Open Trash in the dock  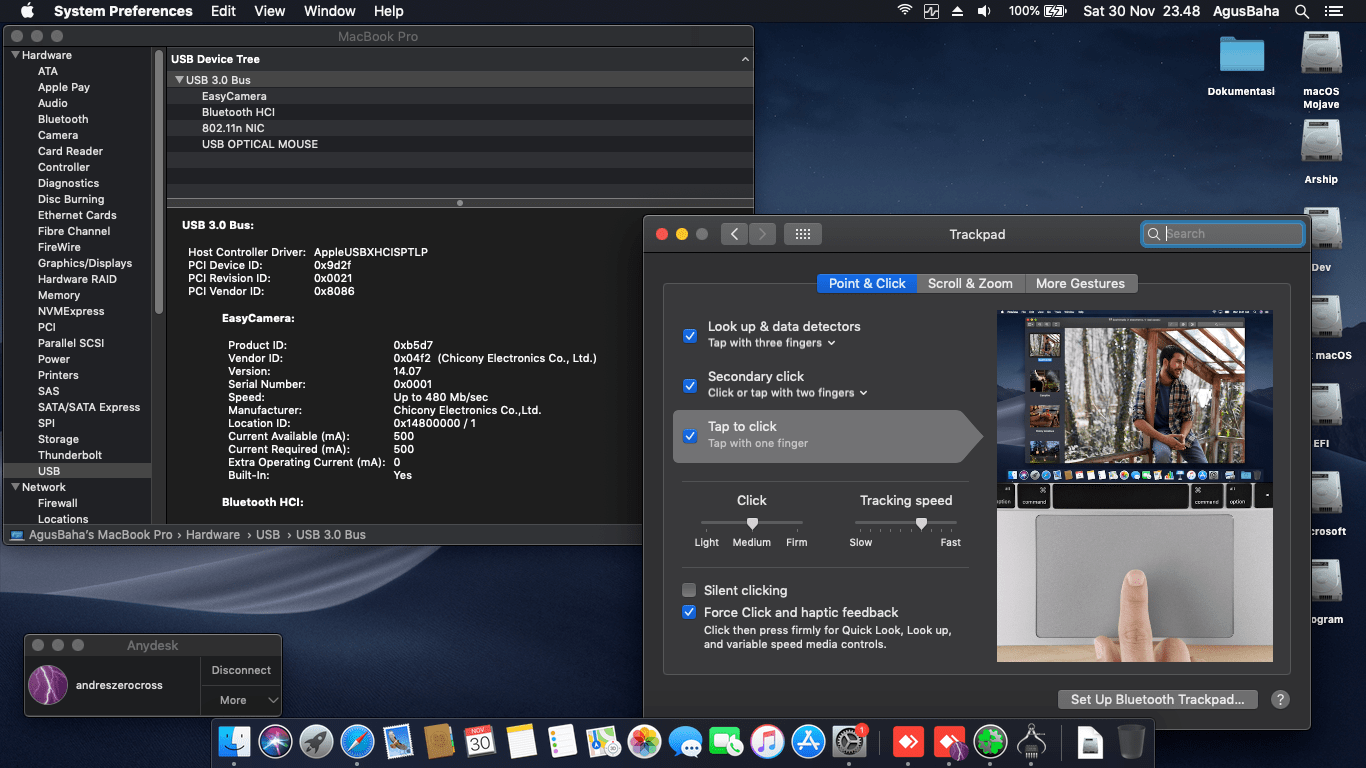click(x=1131, y=741)
